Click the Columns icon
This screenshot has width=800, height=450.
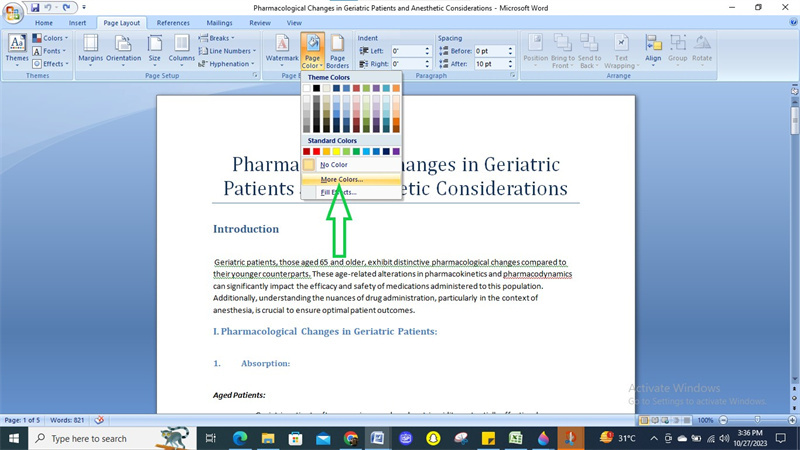[x=182, y=48]
